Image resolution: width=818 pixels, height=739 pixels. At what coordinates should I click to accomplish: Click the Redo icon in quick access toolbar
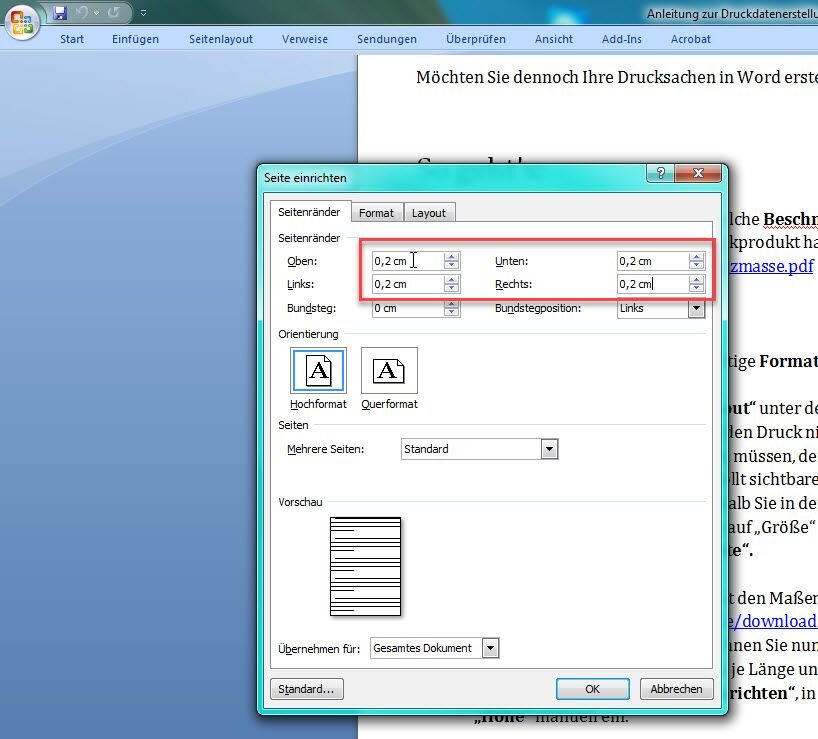[114, 13]
